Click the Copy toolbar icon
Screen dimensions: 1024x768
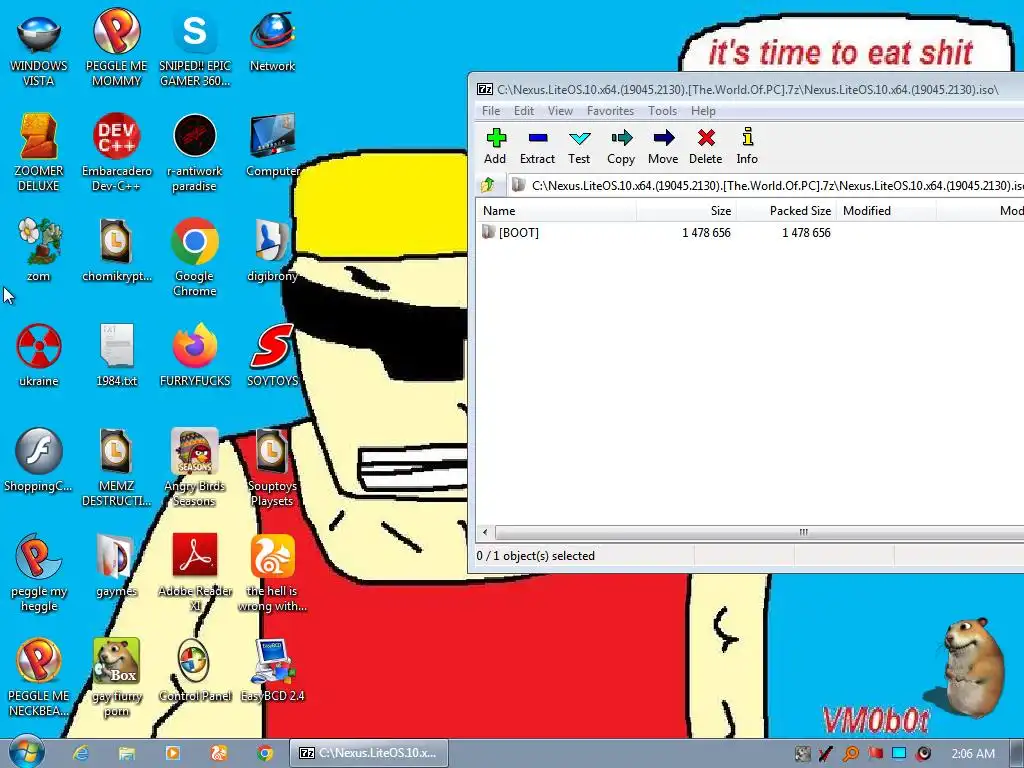tap(621, 146)
